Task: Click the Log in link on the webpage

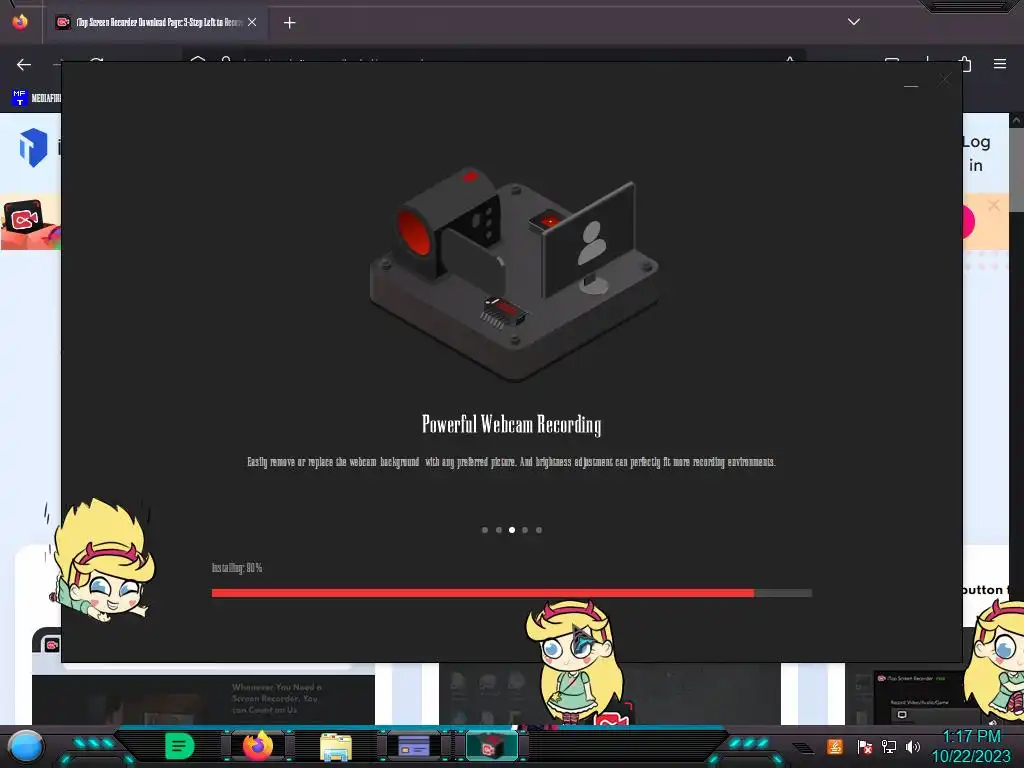Action: [x=976, y=153]
